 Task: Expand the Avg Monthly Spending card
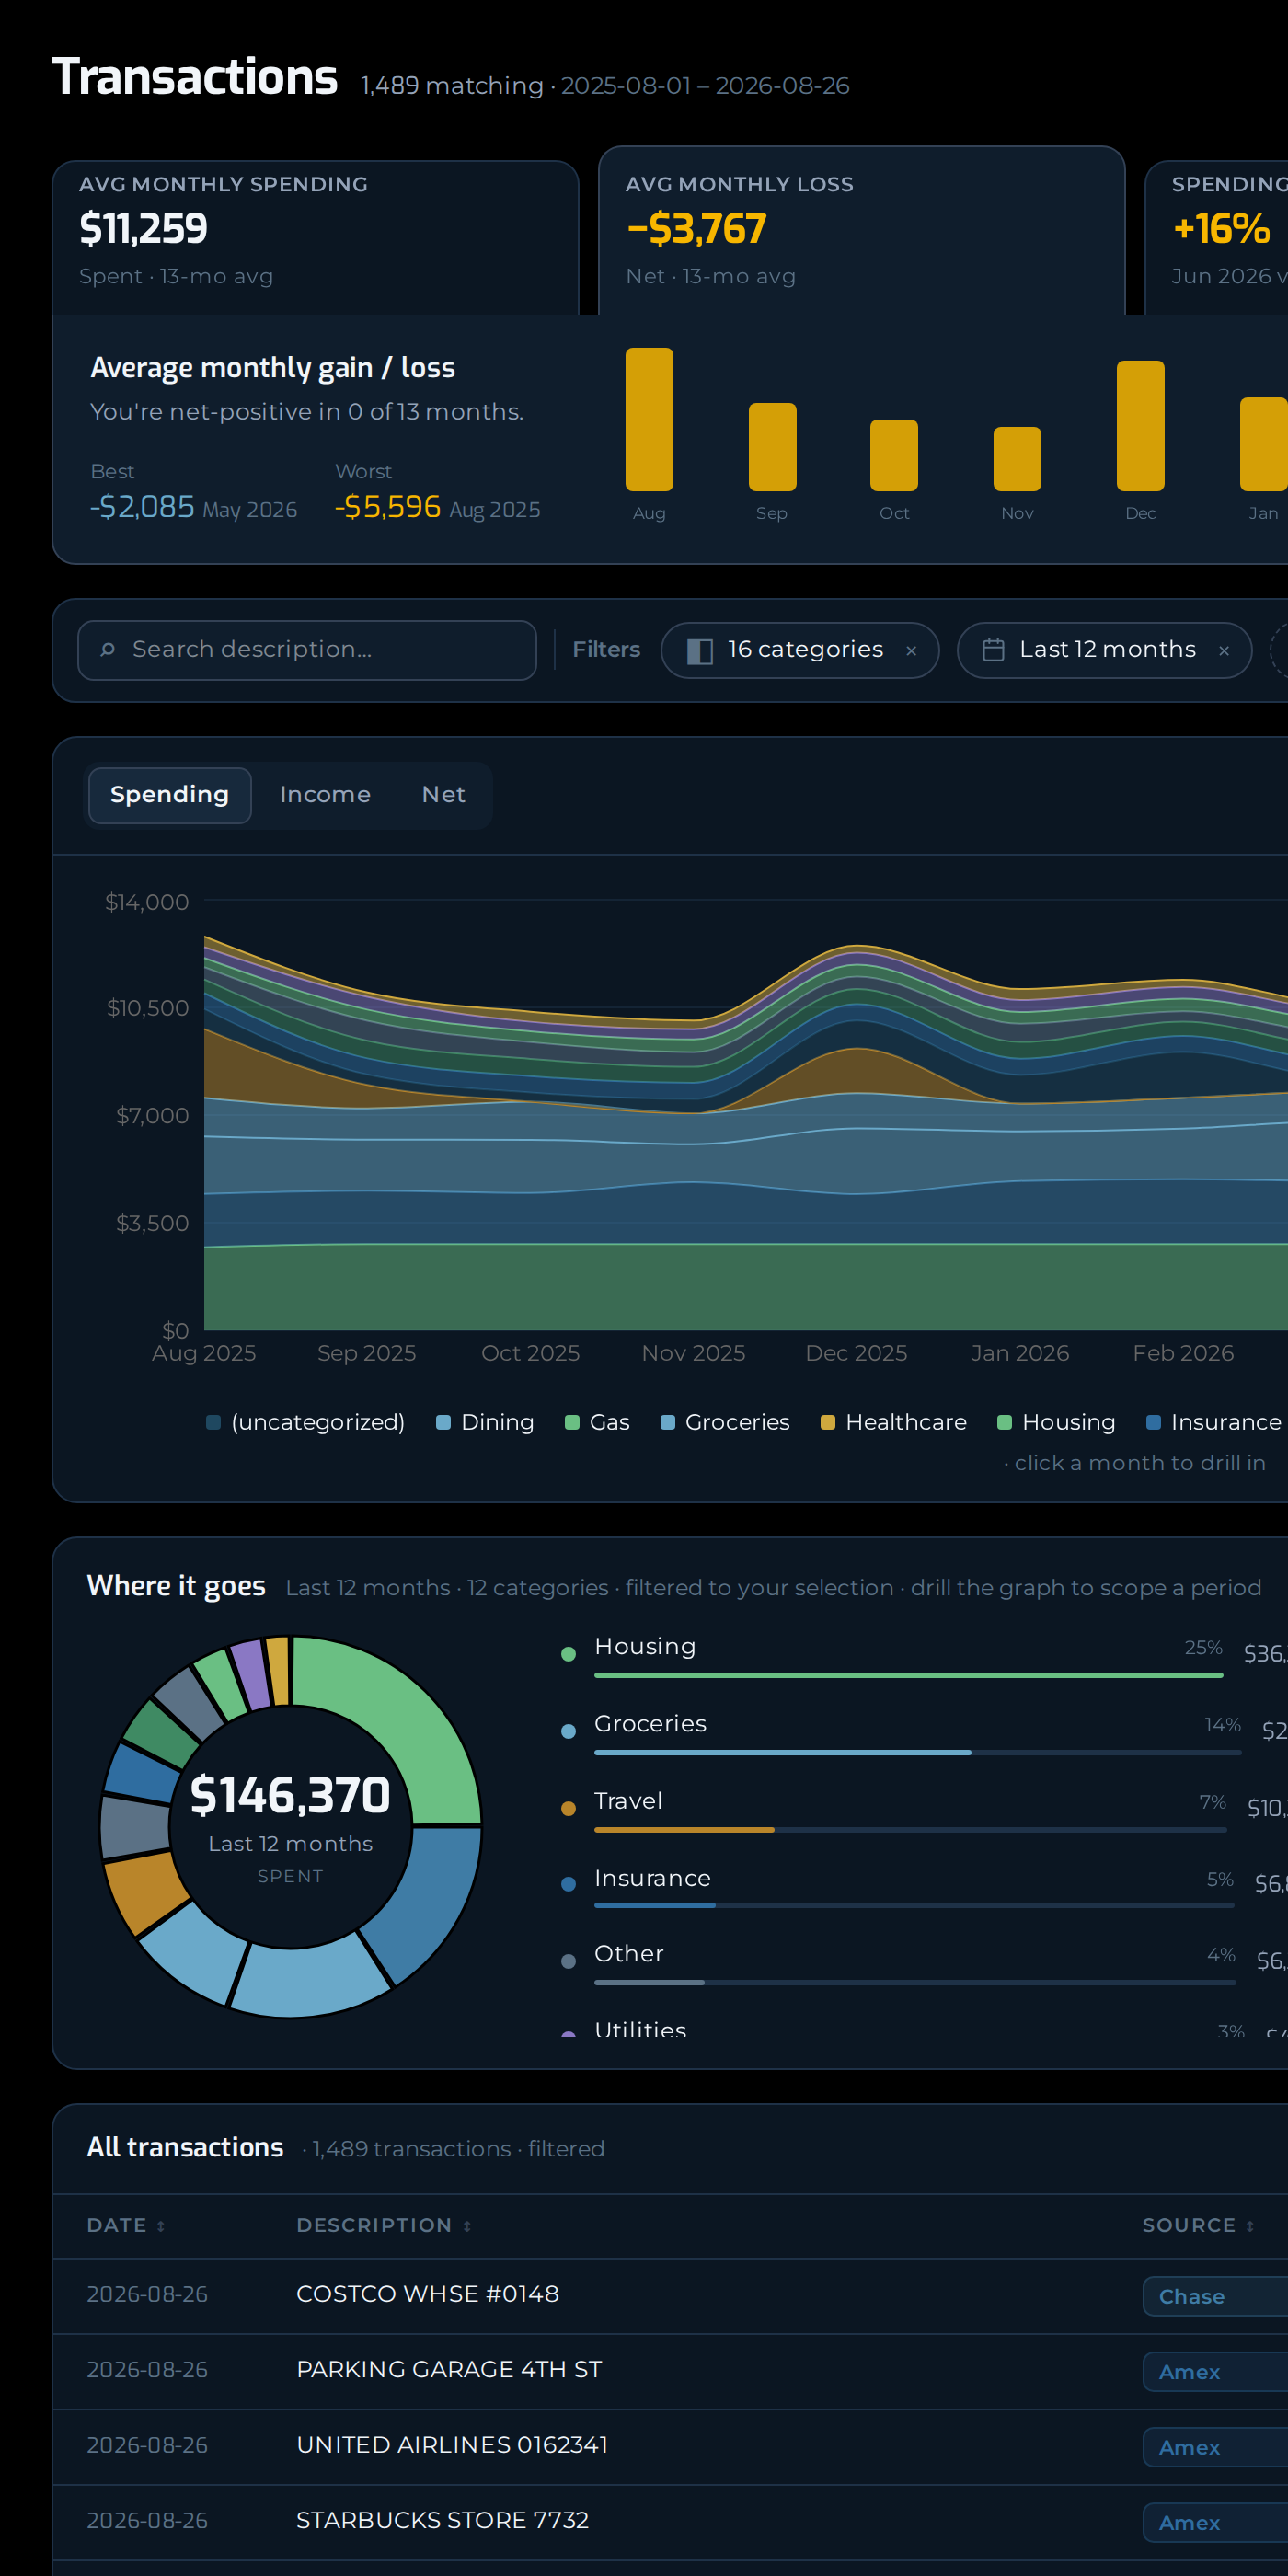[315, 238]
